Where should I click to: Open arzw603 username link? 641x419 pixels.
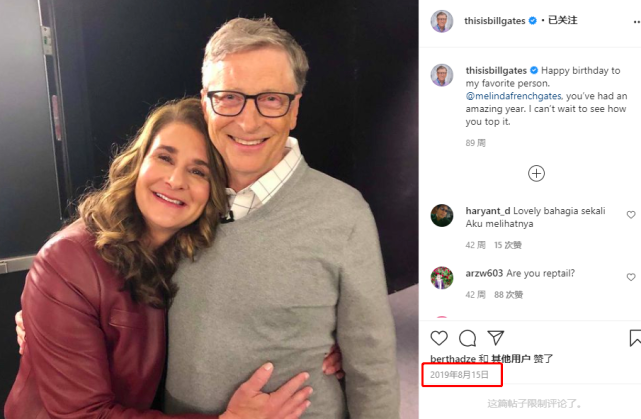[x=484, y=273]
